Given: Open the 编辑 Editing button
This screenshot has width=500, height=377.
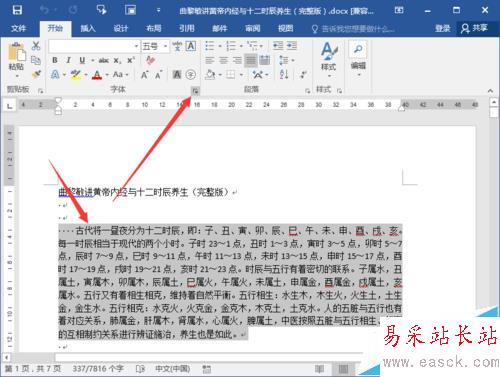Looking at the screenshot, I should [358, 58].
